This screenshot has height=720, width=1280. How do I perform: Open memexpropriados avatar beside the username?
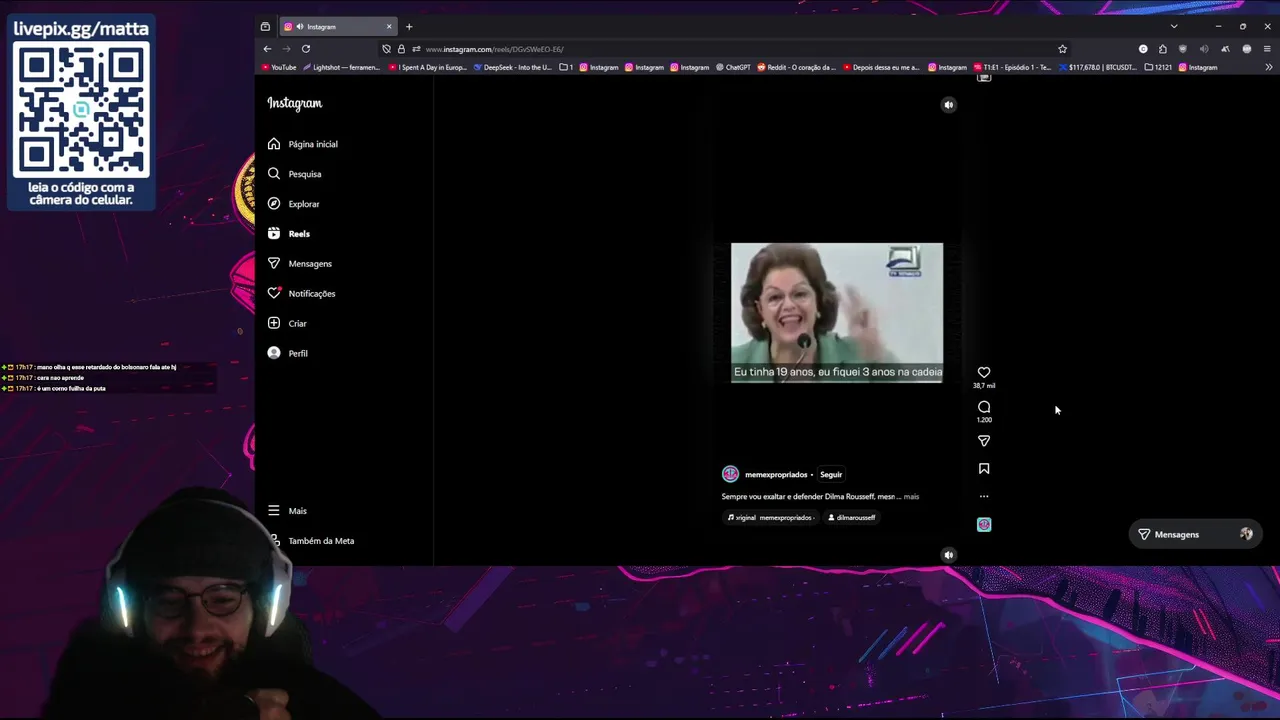click(x=731, y=474)
